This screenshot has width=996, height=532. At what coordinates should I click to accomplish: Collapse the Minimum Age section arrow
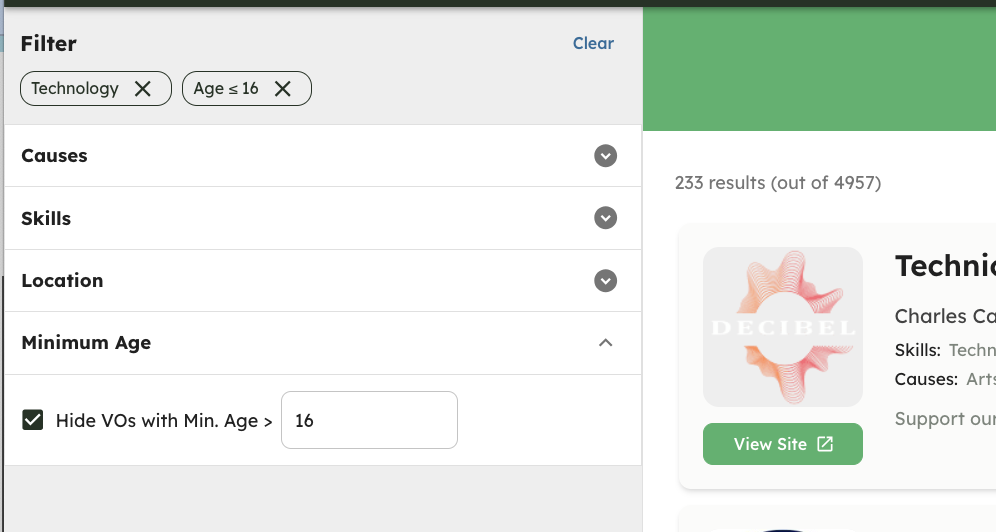(605, 343)
